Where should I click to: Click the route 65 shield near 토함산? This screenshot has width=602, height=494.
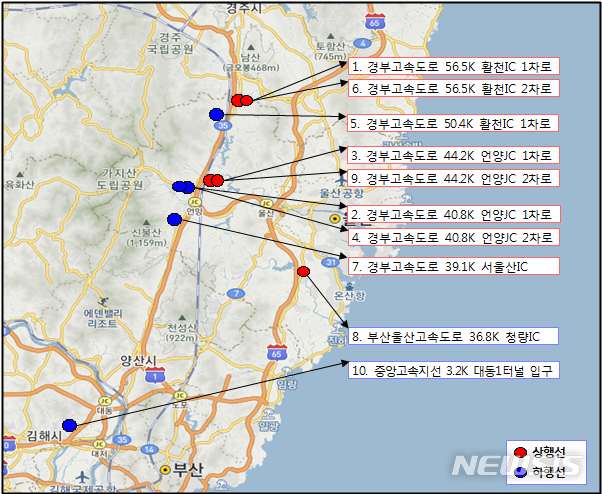[374, 21]
